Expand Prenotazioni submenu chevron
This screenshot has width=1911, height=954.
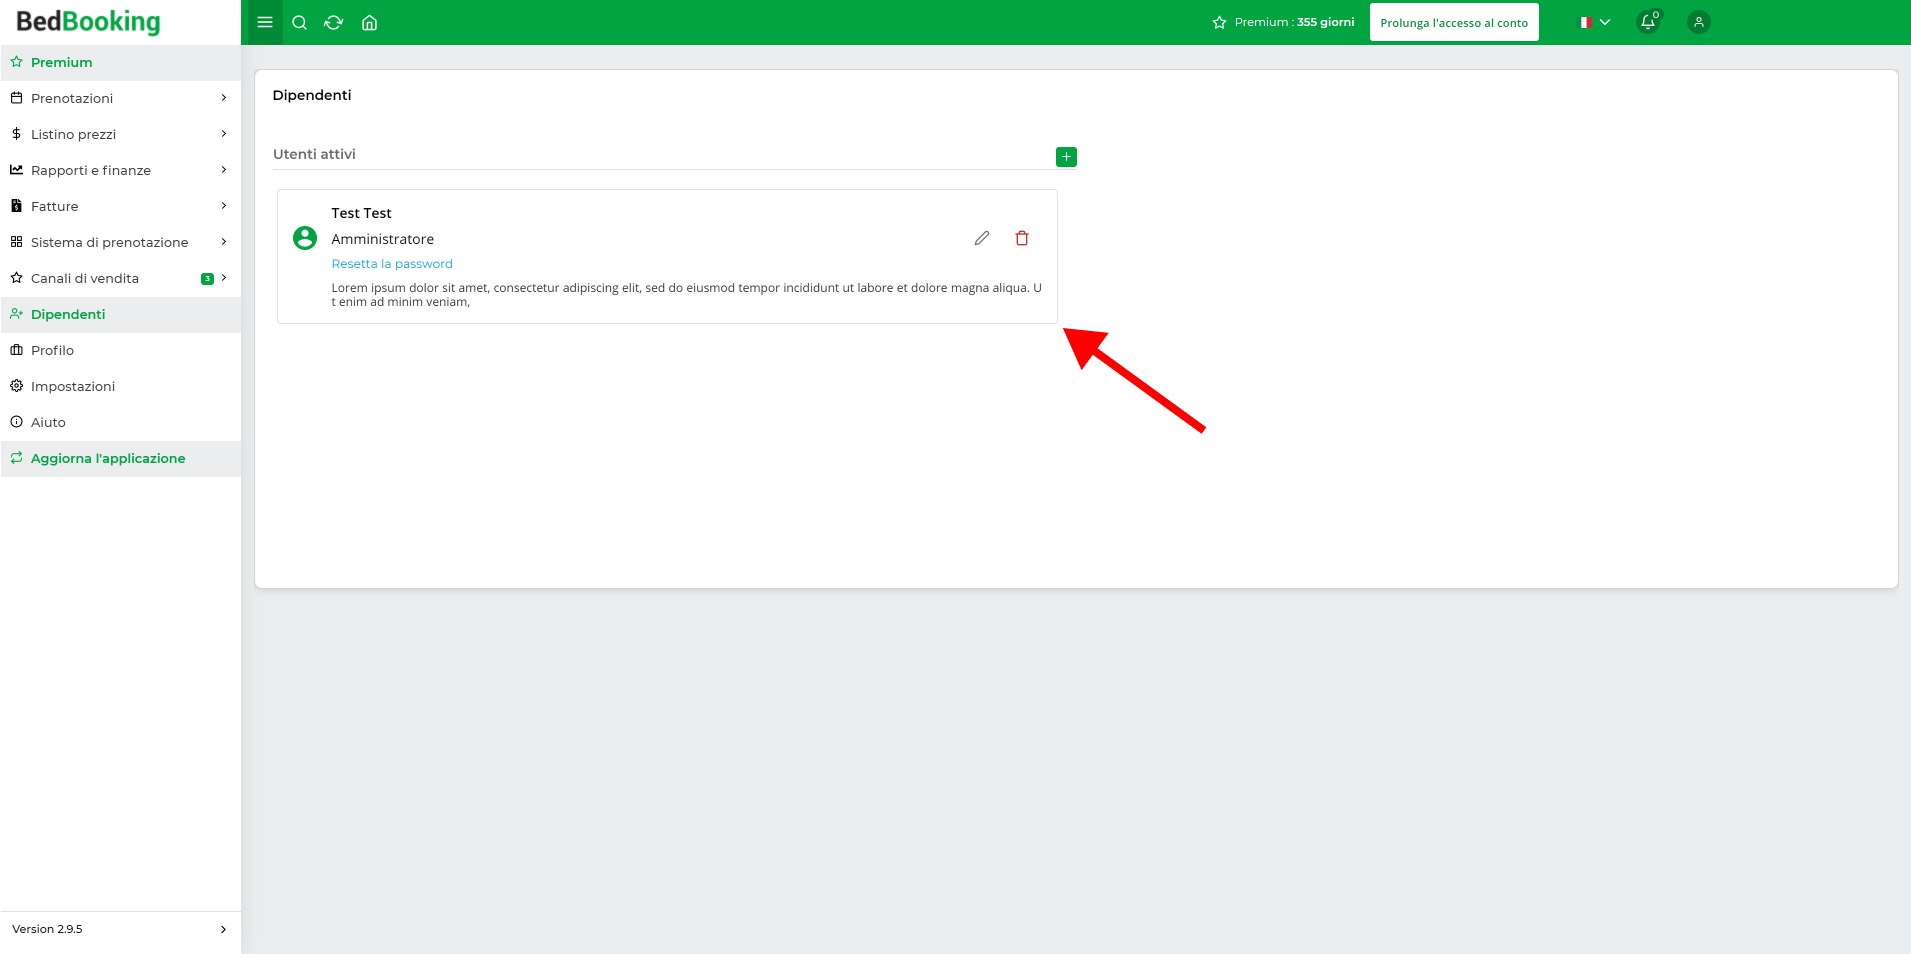click(x=224, y=98)
